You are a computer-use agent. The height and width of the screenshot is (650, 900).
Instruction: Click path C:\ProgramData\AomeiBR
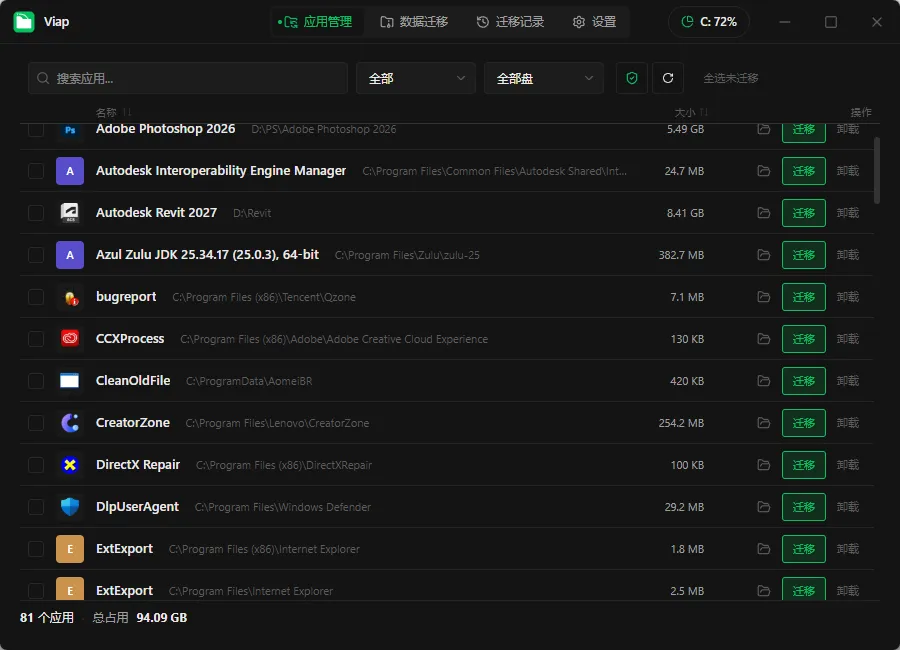coord(249,381)
